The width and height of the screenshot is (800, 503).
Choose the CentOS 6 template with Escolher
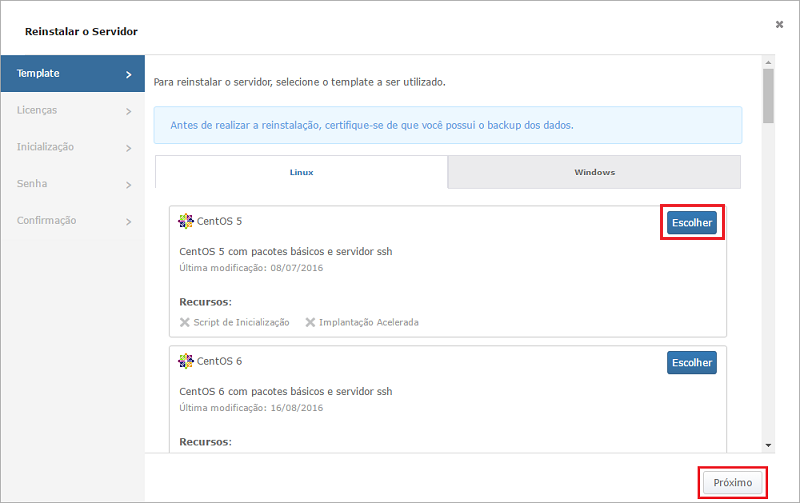click(x=692, y=362)
